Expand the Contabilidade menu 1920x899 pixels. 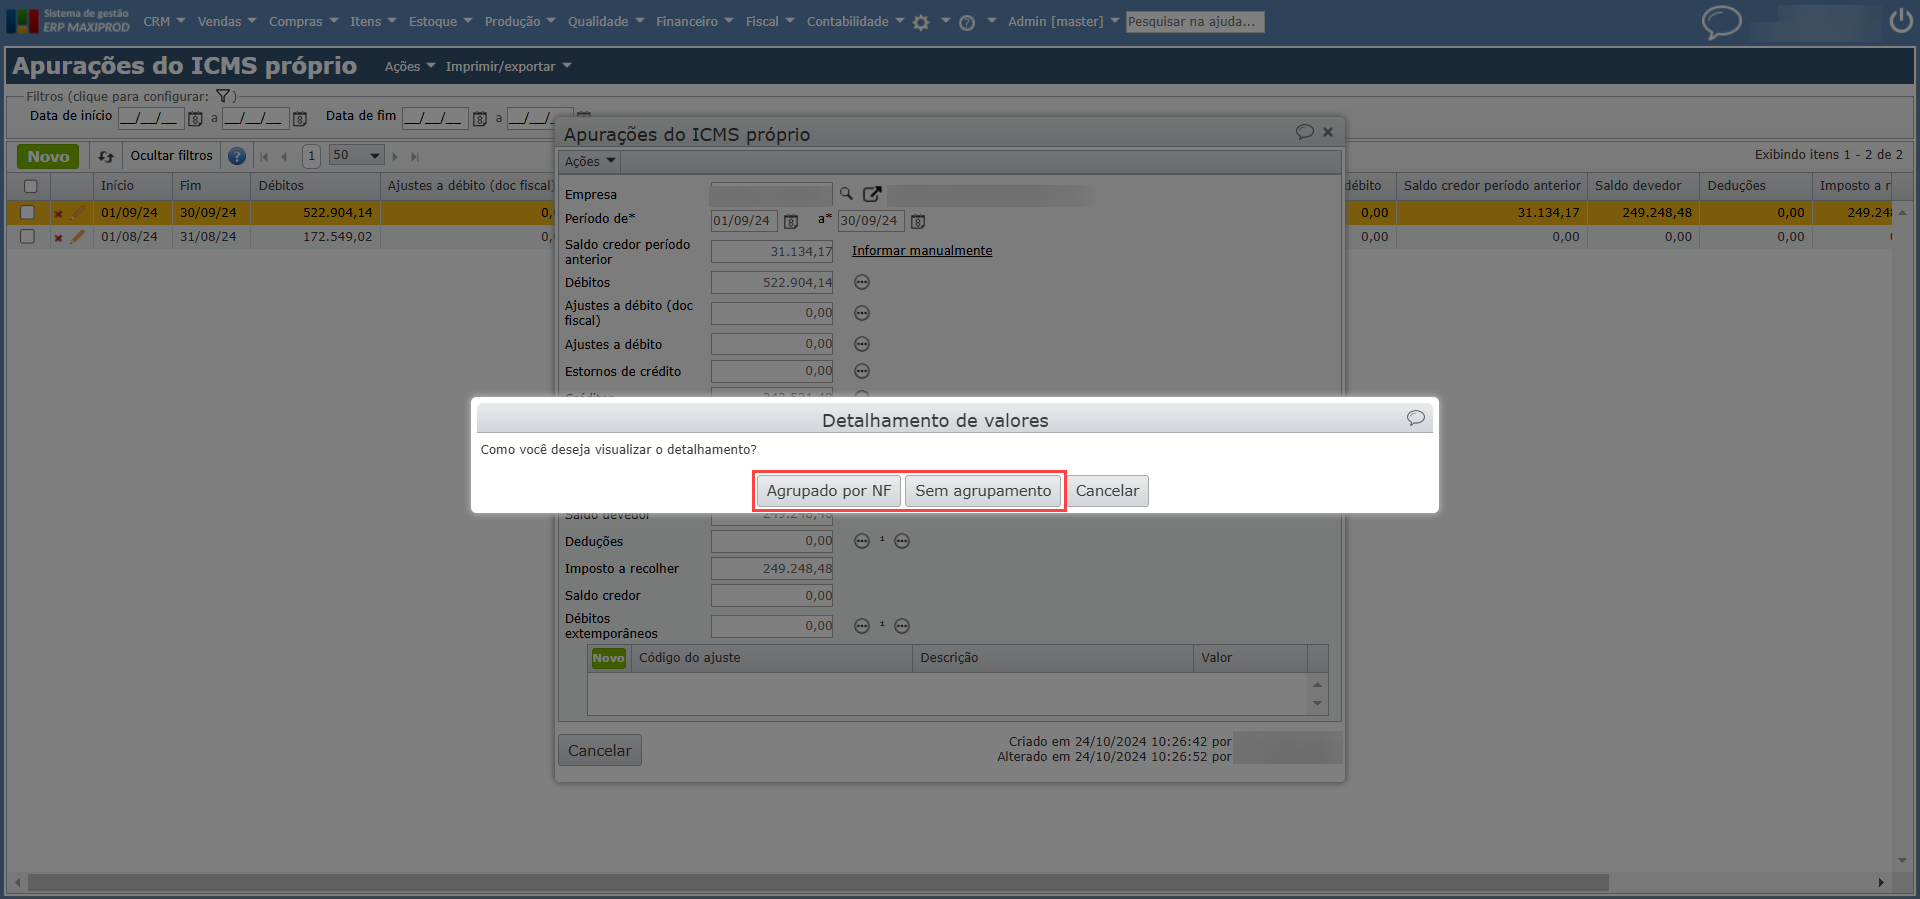coord(855,21)
